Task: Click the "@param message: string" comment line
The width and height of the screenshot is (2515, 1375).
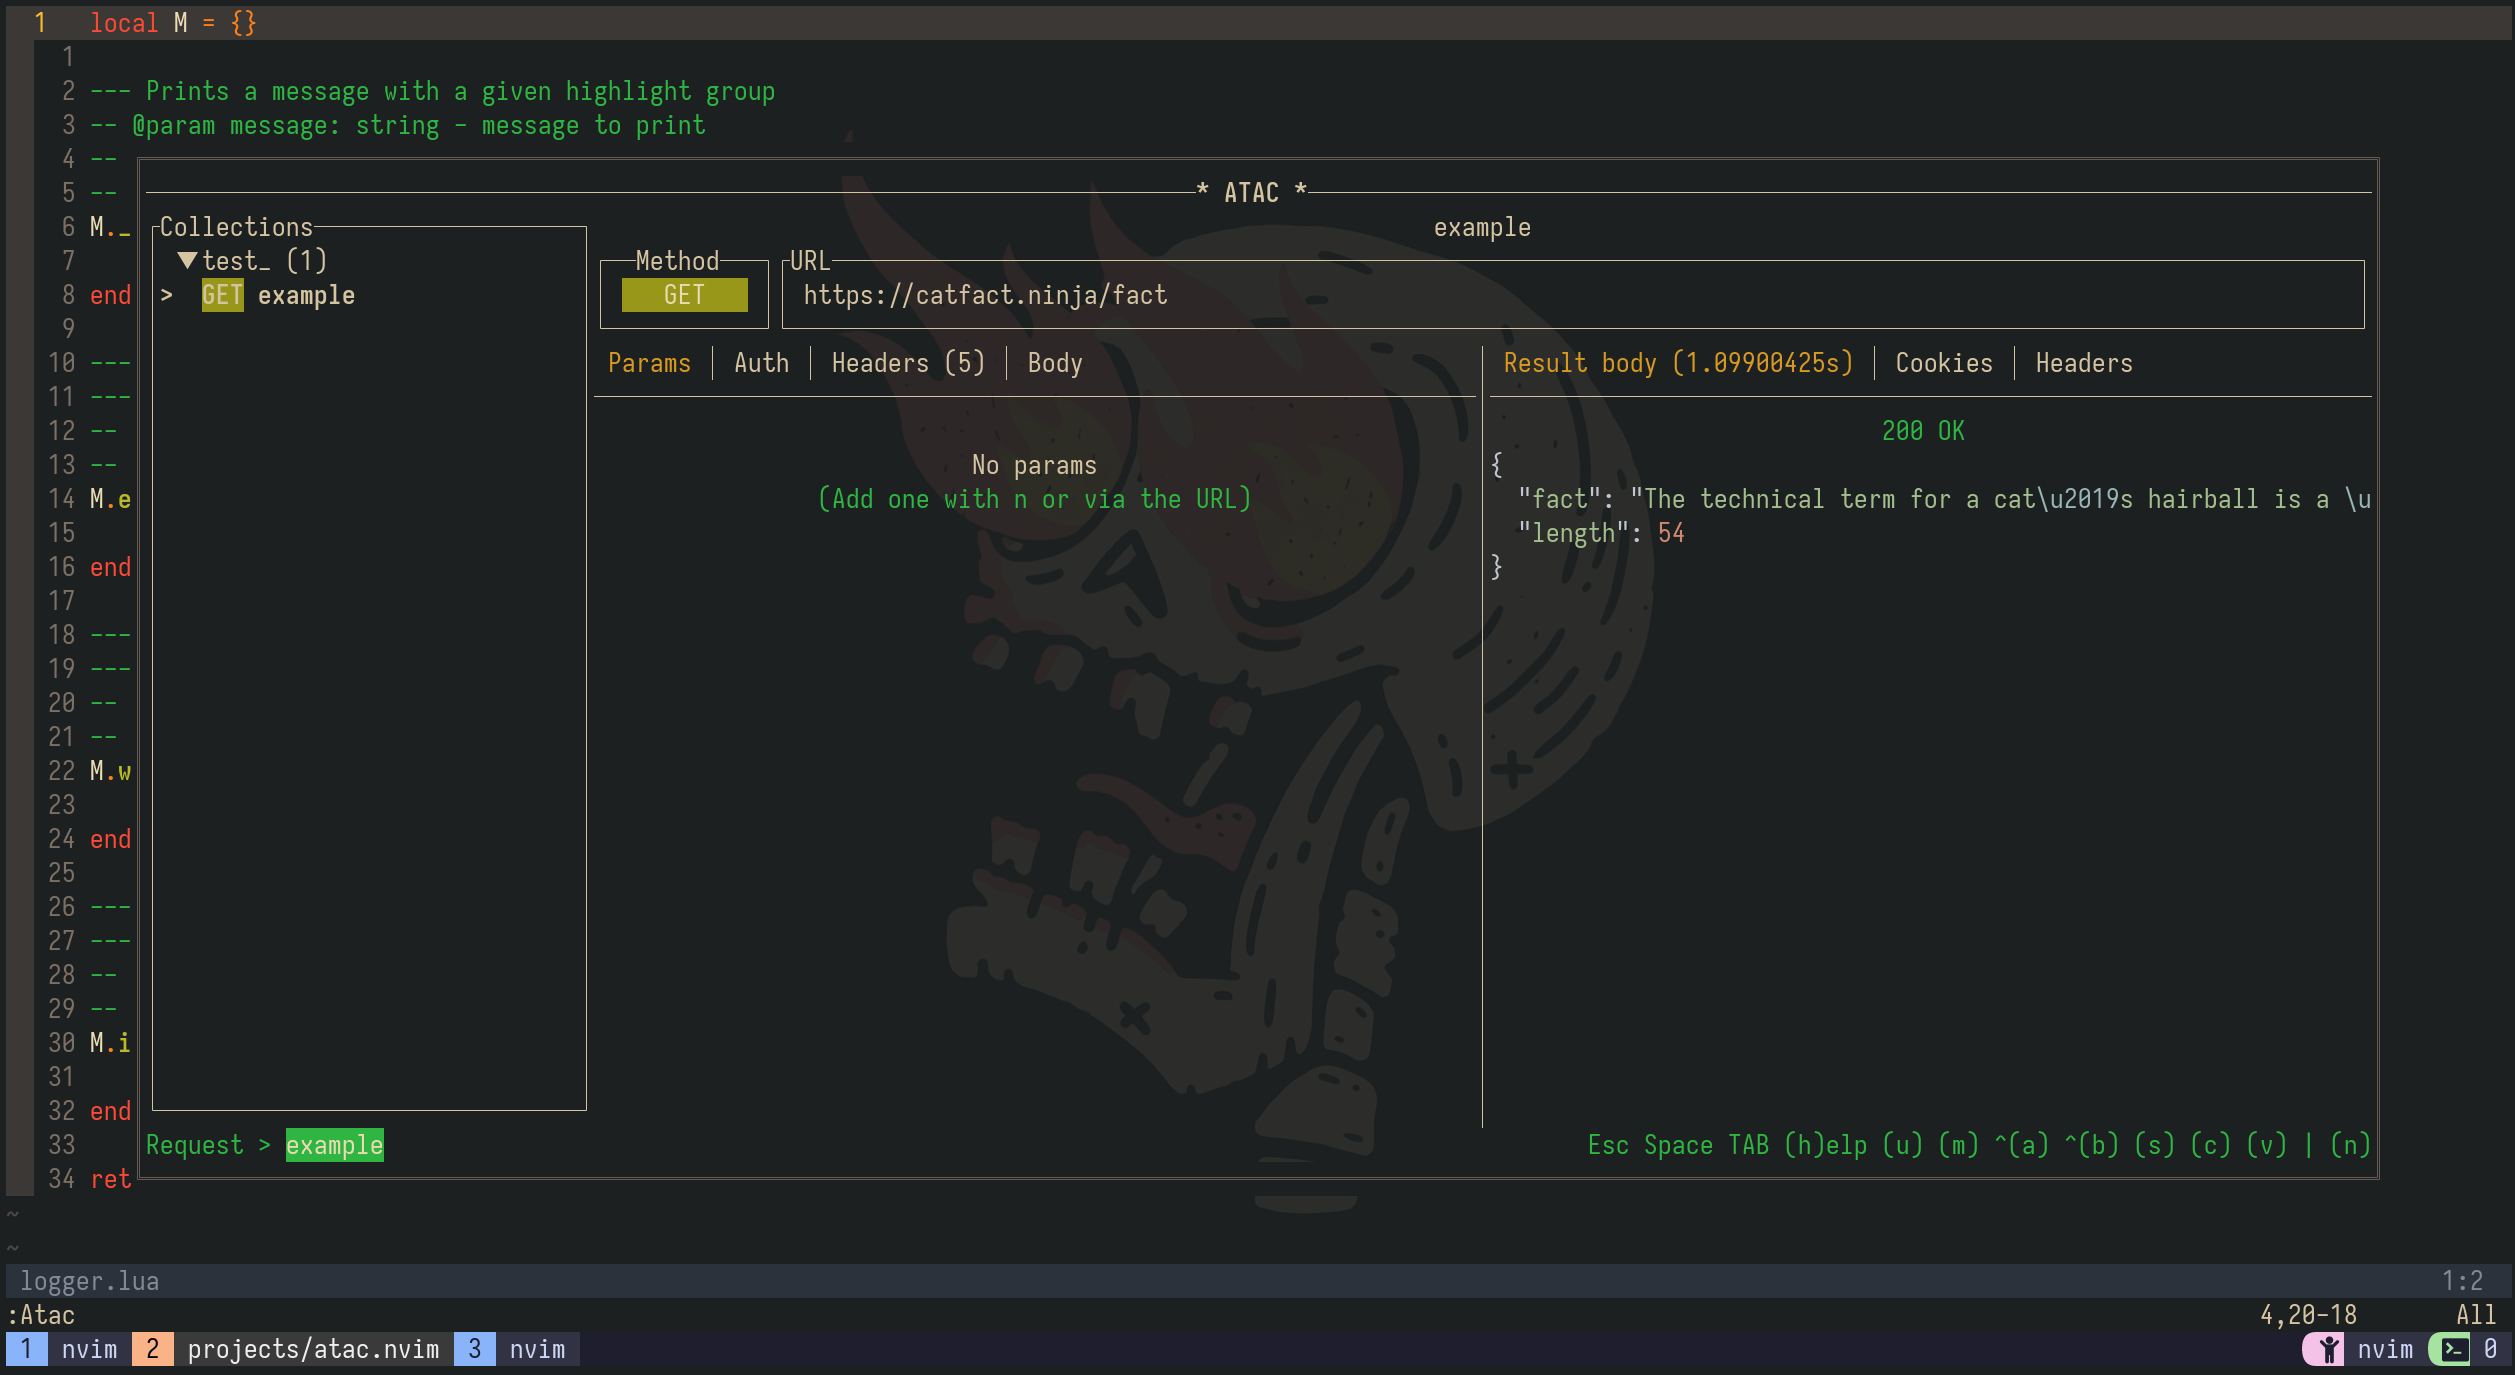Action: [398, 125]
